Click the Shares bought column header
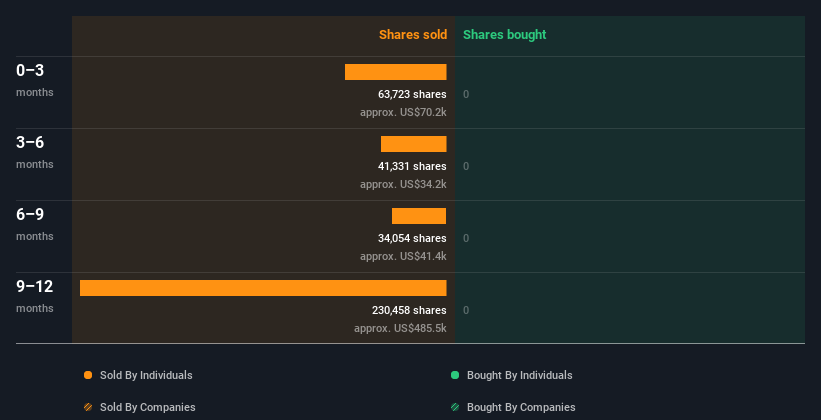821x420 pixels. (x=504, y=35)
